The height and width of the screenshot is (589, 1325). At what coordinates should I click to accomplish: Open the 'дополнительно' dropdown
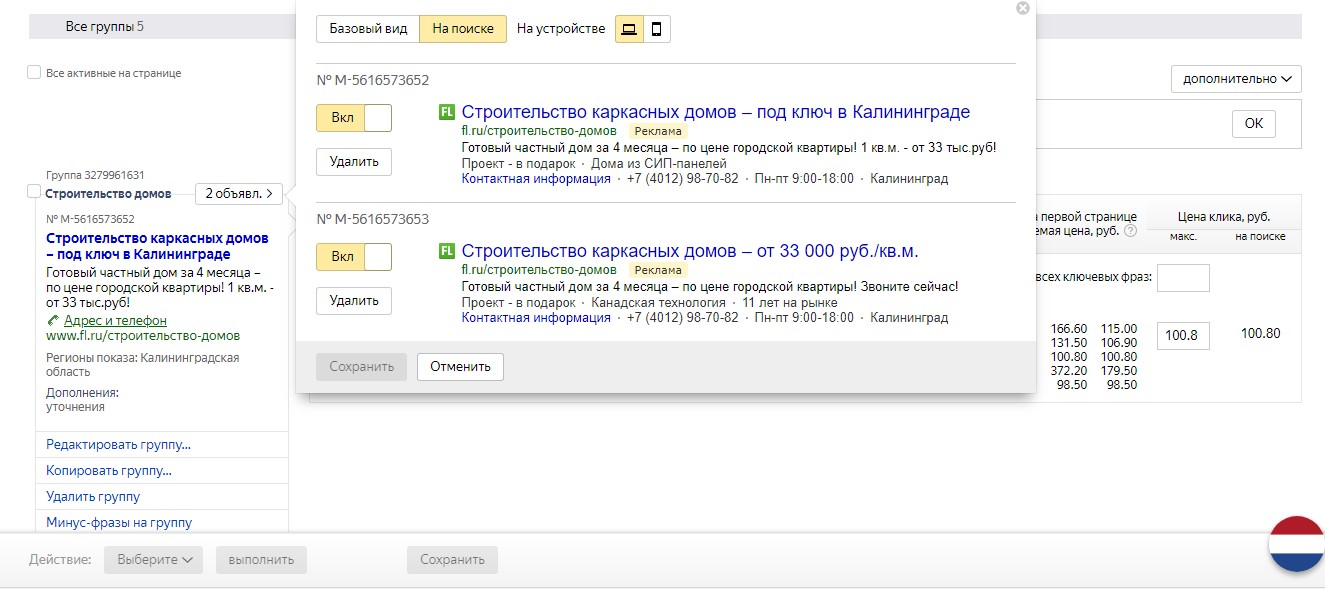(1236, 79)
